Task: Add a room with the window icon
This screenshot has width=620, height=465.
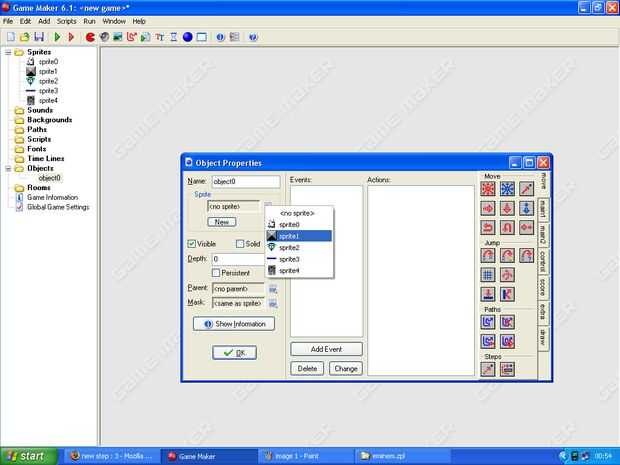Action: (202, 37)
